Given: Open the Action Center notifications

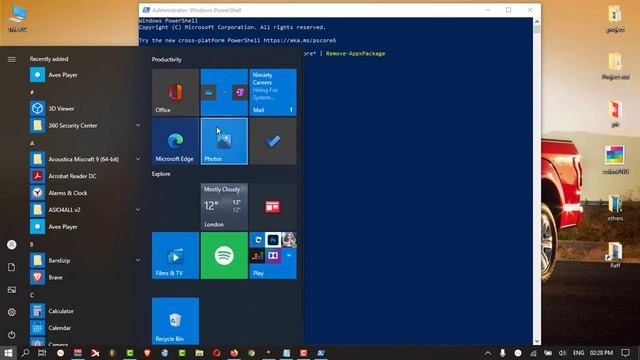Looking at the screenshot, I should point(625,353).
